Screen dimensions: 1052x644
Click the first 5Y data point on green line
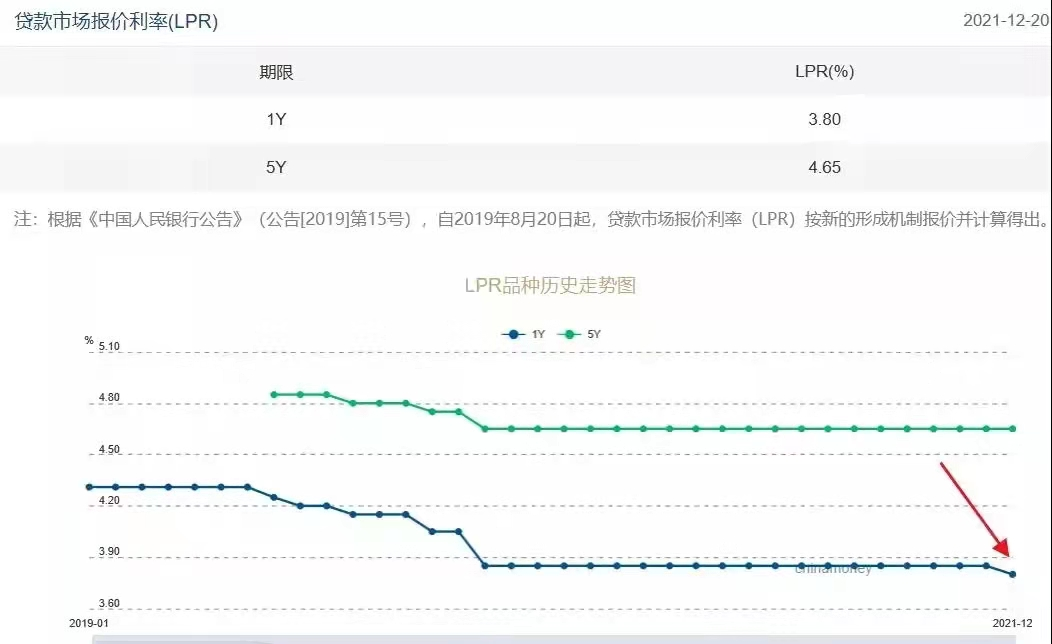[x=274, y=394]
